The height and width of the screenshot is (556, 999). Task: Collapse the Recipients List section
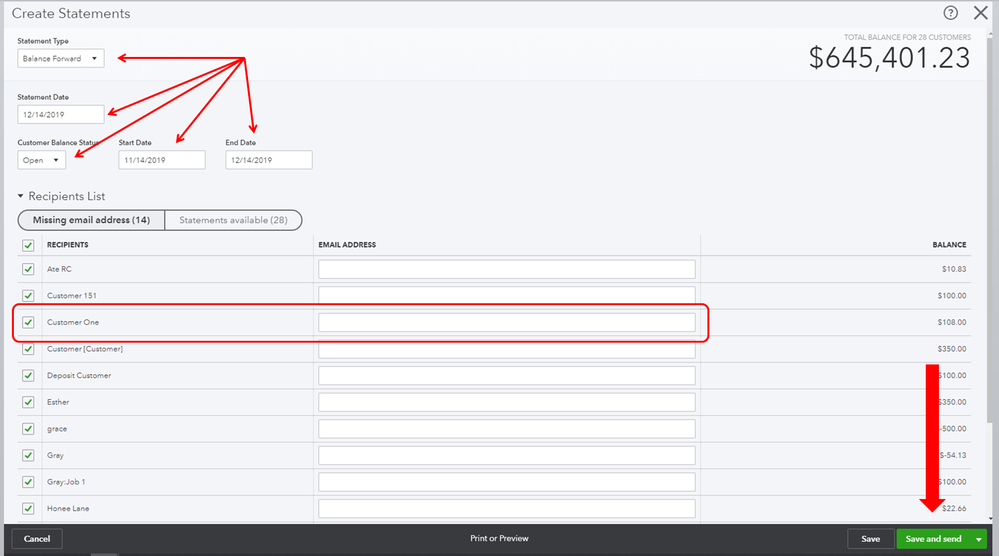tap(20, 196)
